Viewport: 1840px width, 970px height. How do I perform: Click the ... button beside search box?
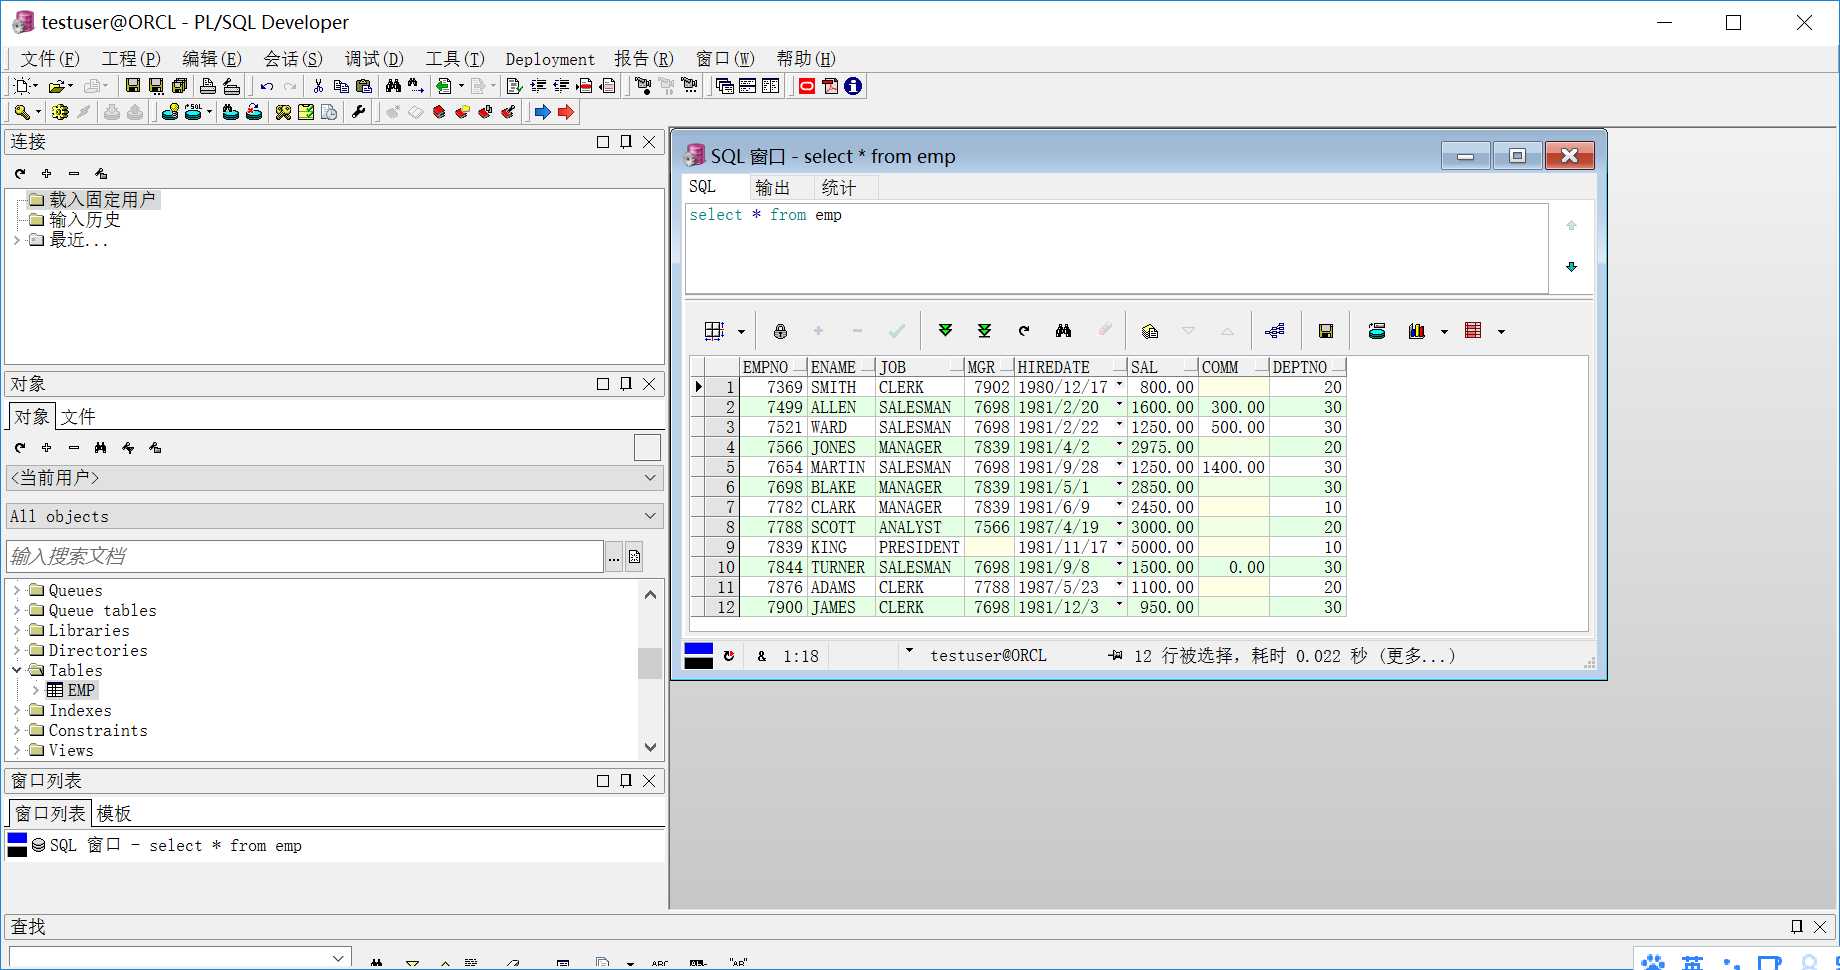(614, 557)
